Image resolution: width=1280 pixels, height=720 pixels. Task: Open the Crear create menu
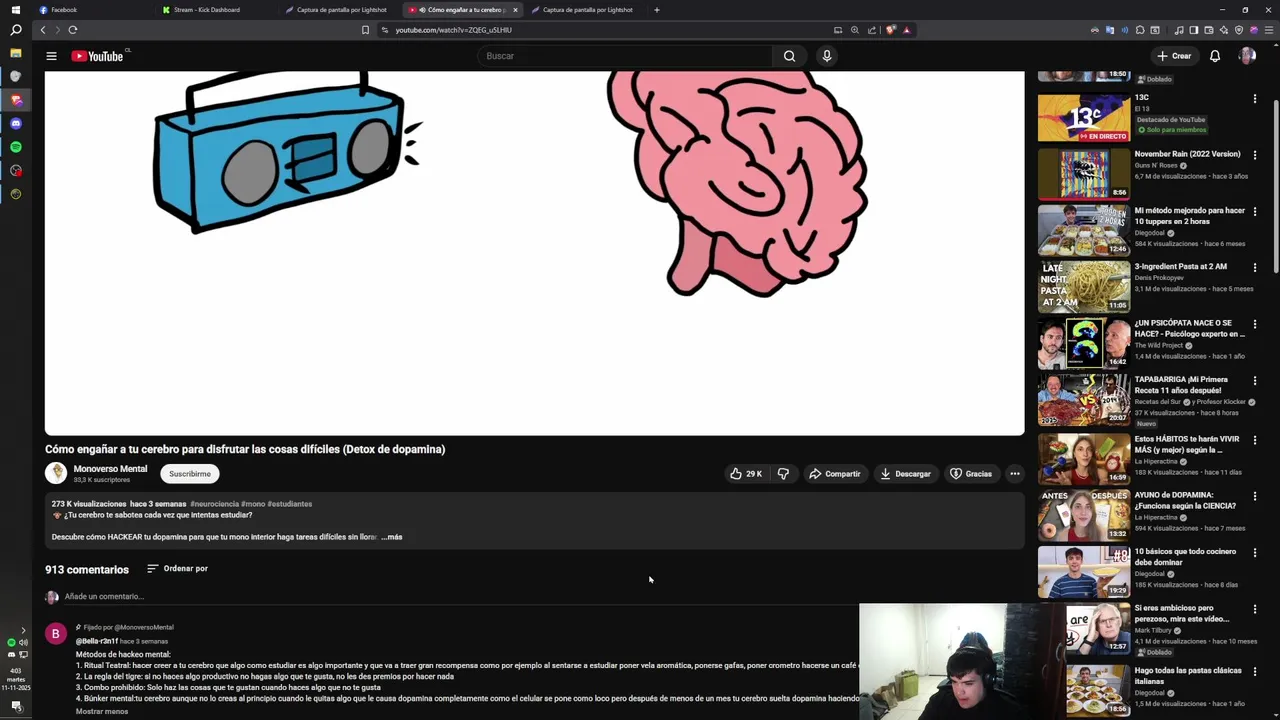click(x=1174, y=56)
